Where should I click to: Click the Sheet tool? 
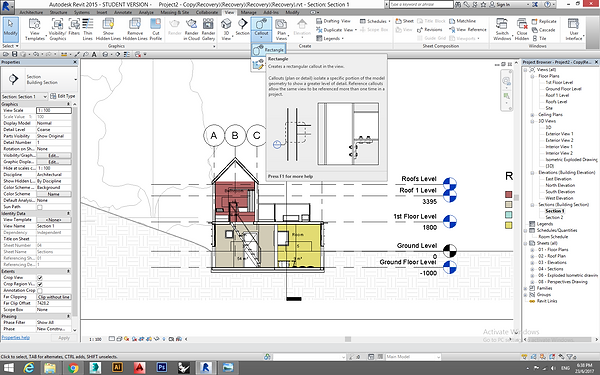pos(404,21)
